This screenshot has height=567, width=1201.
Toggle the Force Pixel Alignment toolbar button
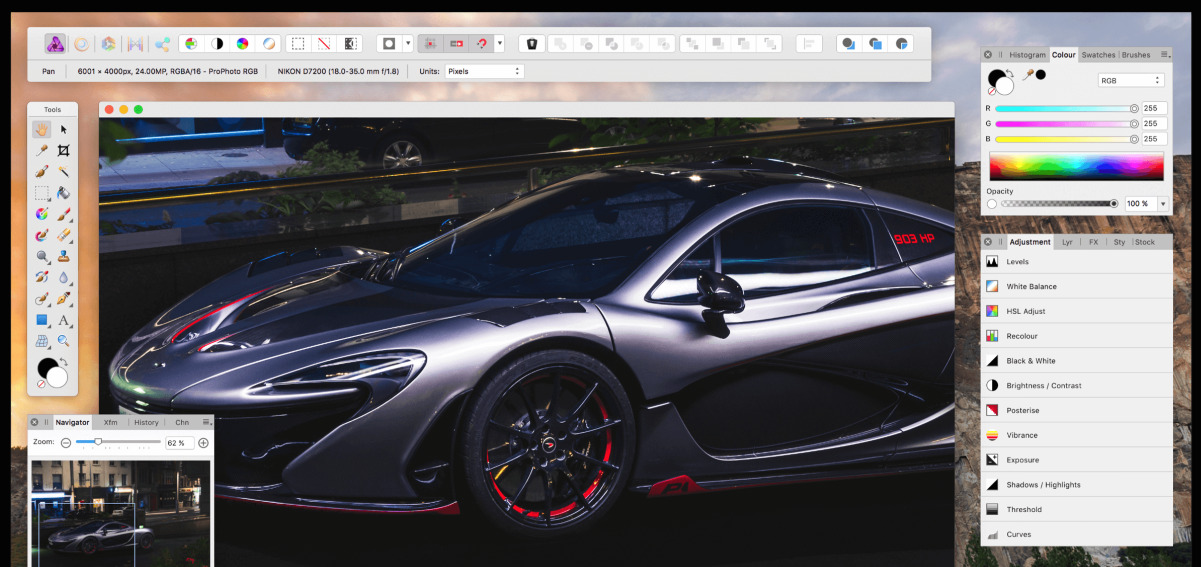point(431,44)
